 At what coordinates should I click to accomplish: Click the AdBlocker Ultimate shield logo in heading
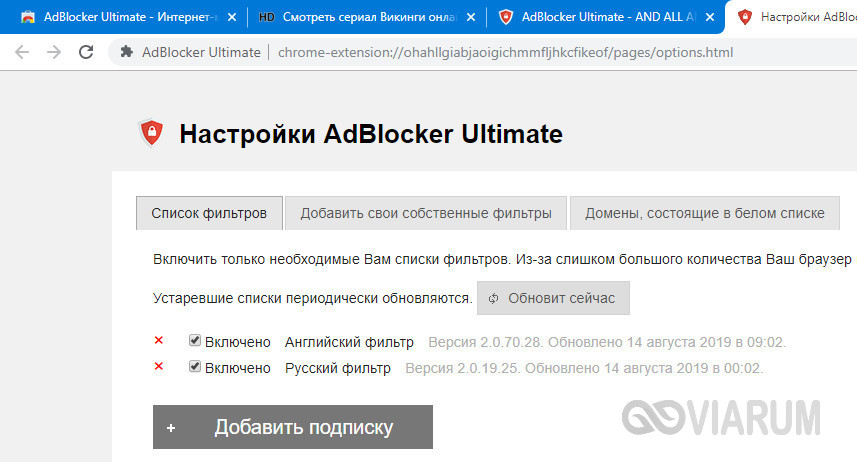coord(151,133)
